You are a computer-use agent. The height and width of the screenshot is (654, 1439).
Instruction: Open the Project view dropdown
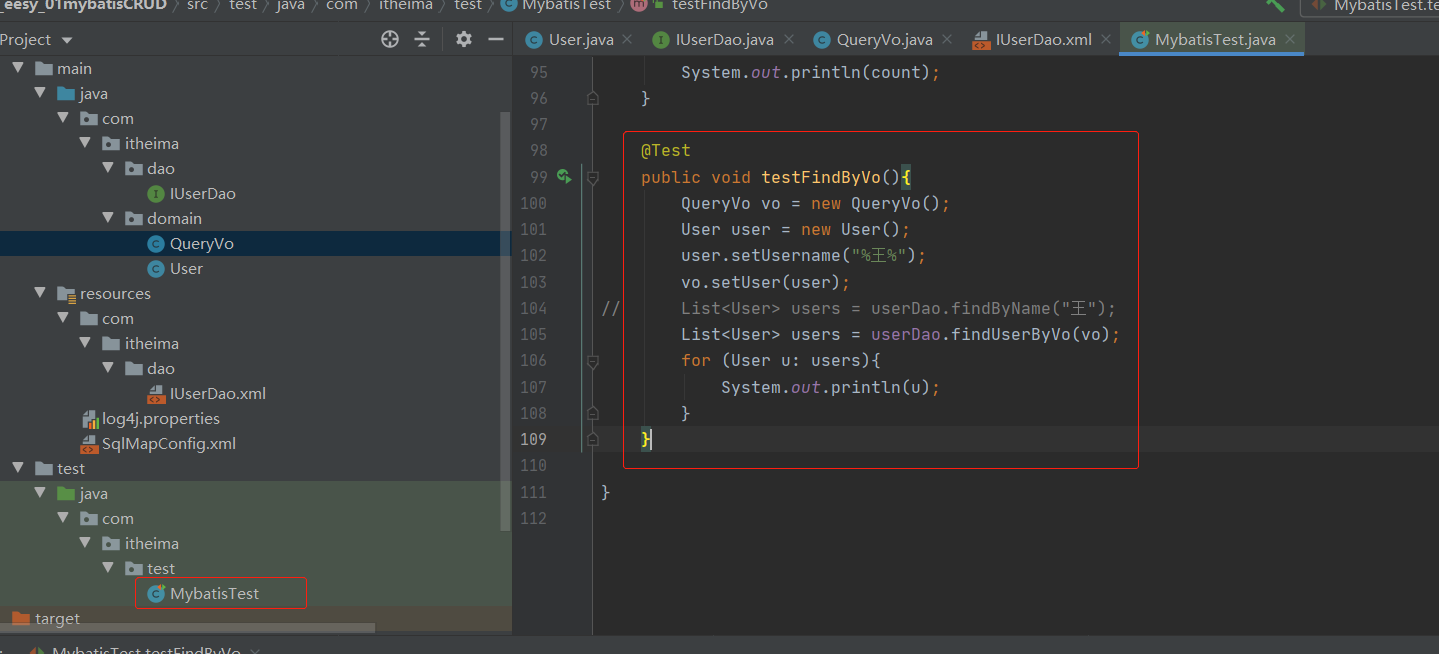(67, 40)
